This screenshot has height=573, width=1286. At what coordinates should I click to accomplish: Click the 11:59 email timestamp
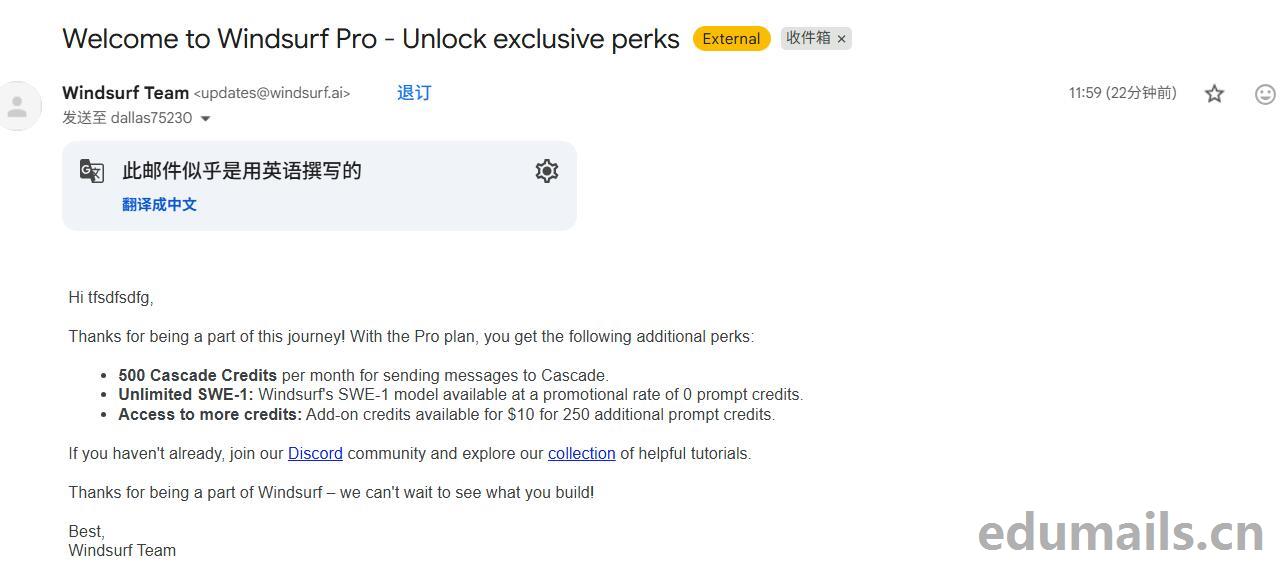[x=1122, y=93]
